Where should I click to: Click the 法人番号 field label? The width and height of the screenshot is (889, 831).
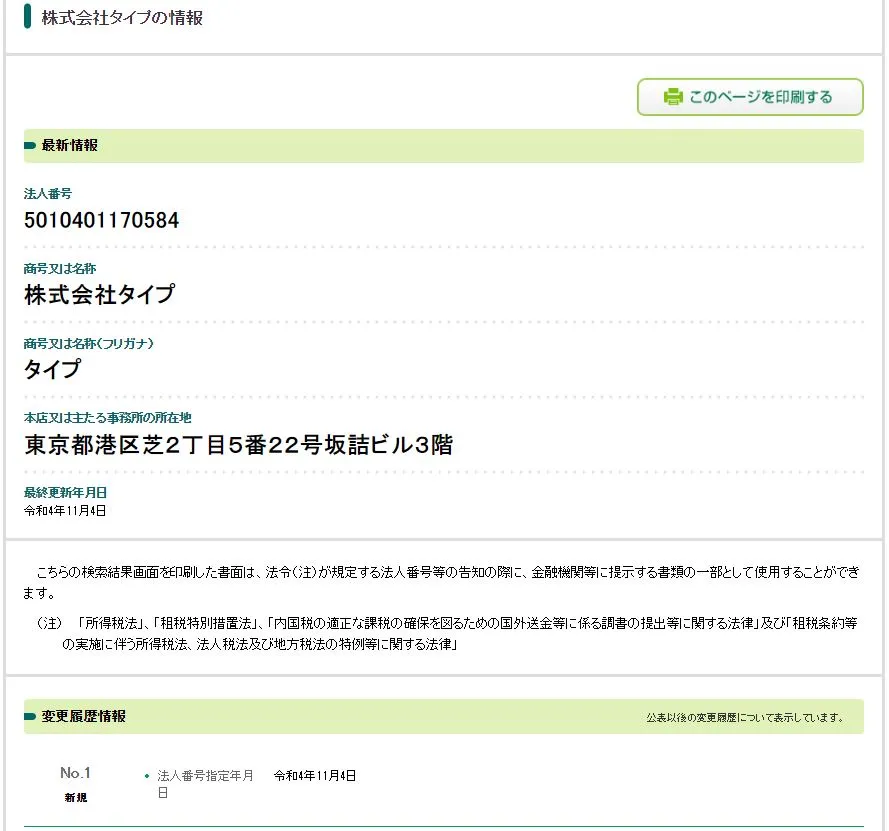click(x=48, y=193)
